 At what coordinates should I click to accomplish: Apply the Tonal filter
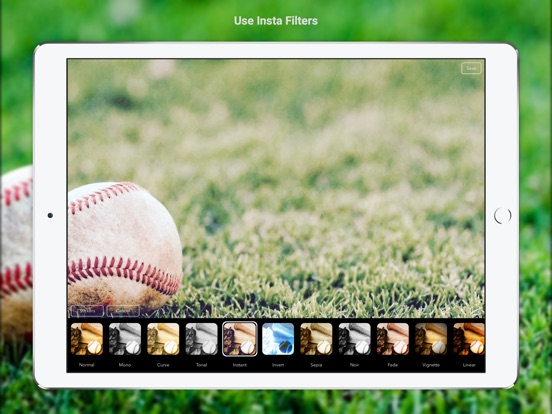(x=201, y=339)
